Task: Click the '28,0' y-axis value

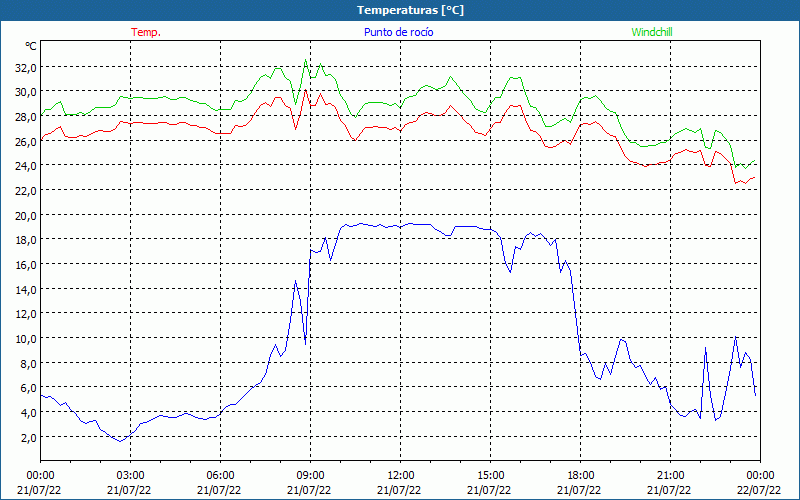Action: pyautogui.click(x=26, y=117)
